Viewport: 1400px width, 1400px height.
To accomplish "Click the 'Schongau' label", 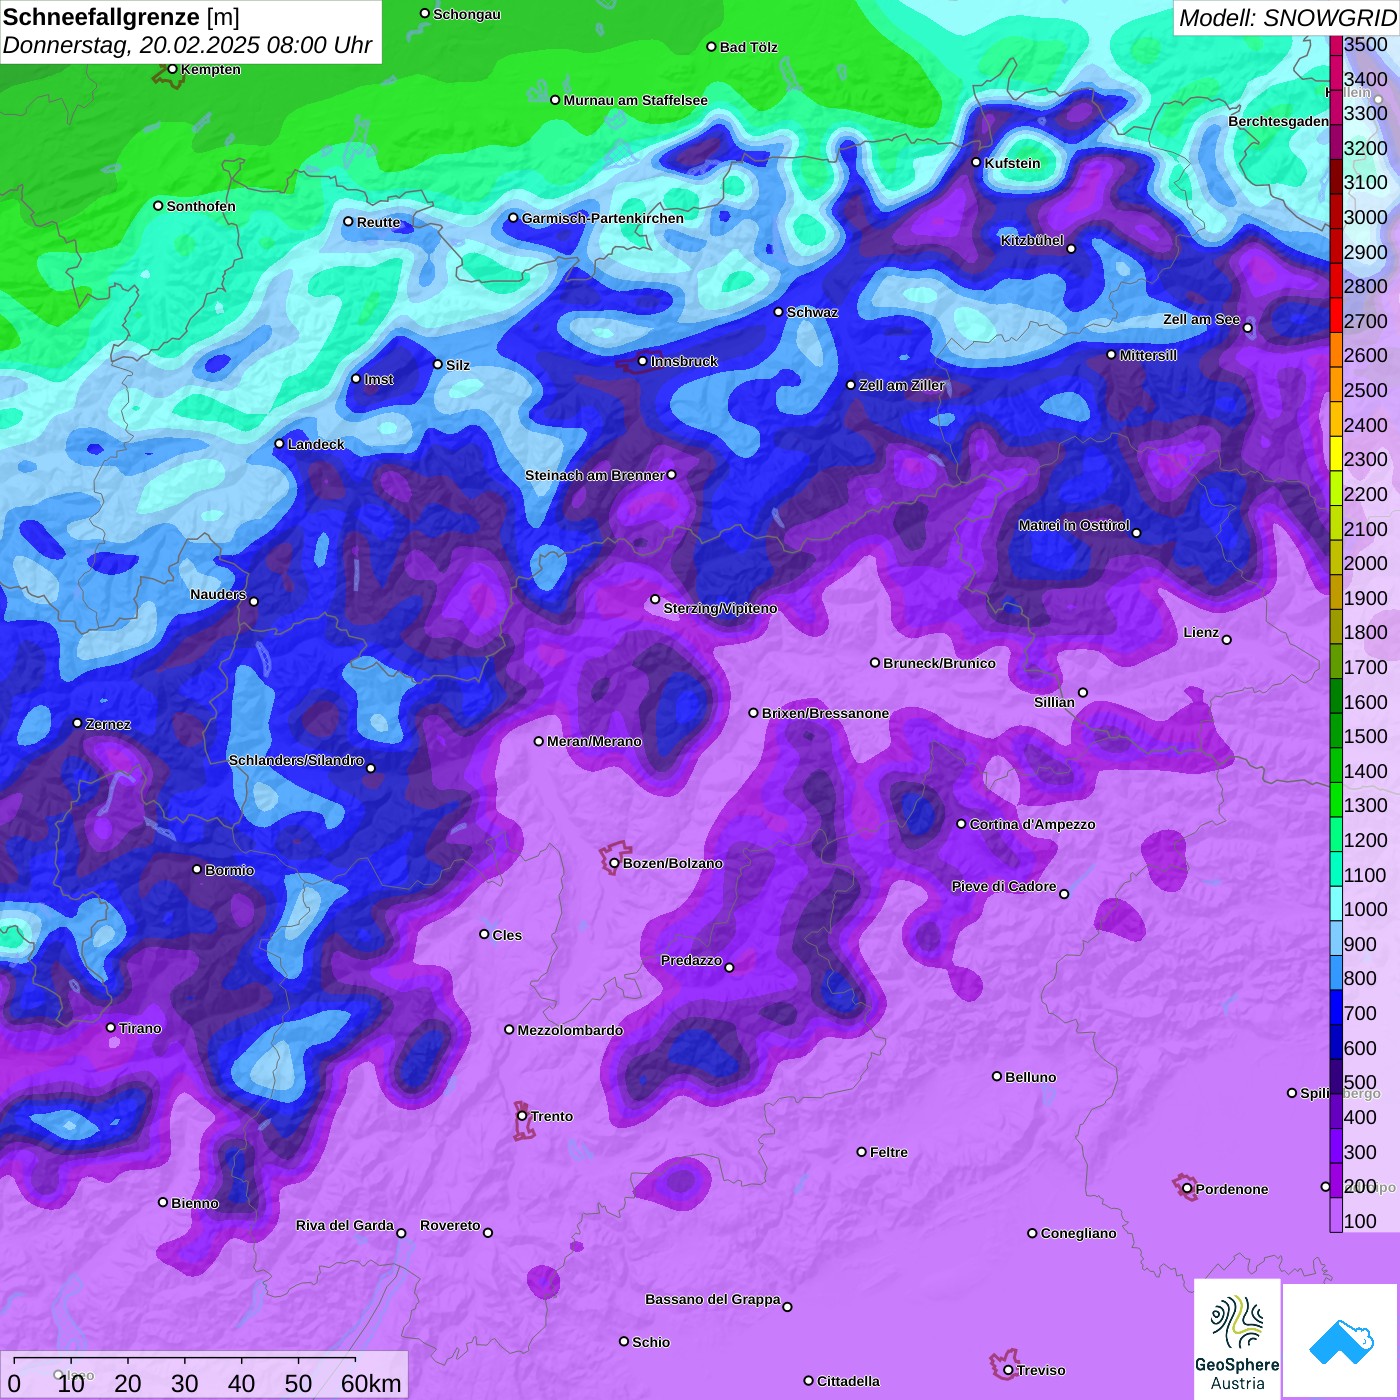I will coord(466,14).
